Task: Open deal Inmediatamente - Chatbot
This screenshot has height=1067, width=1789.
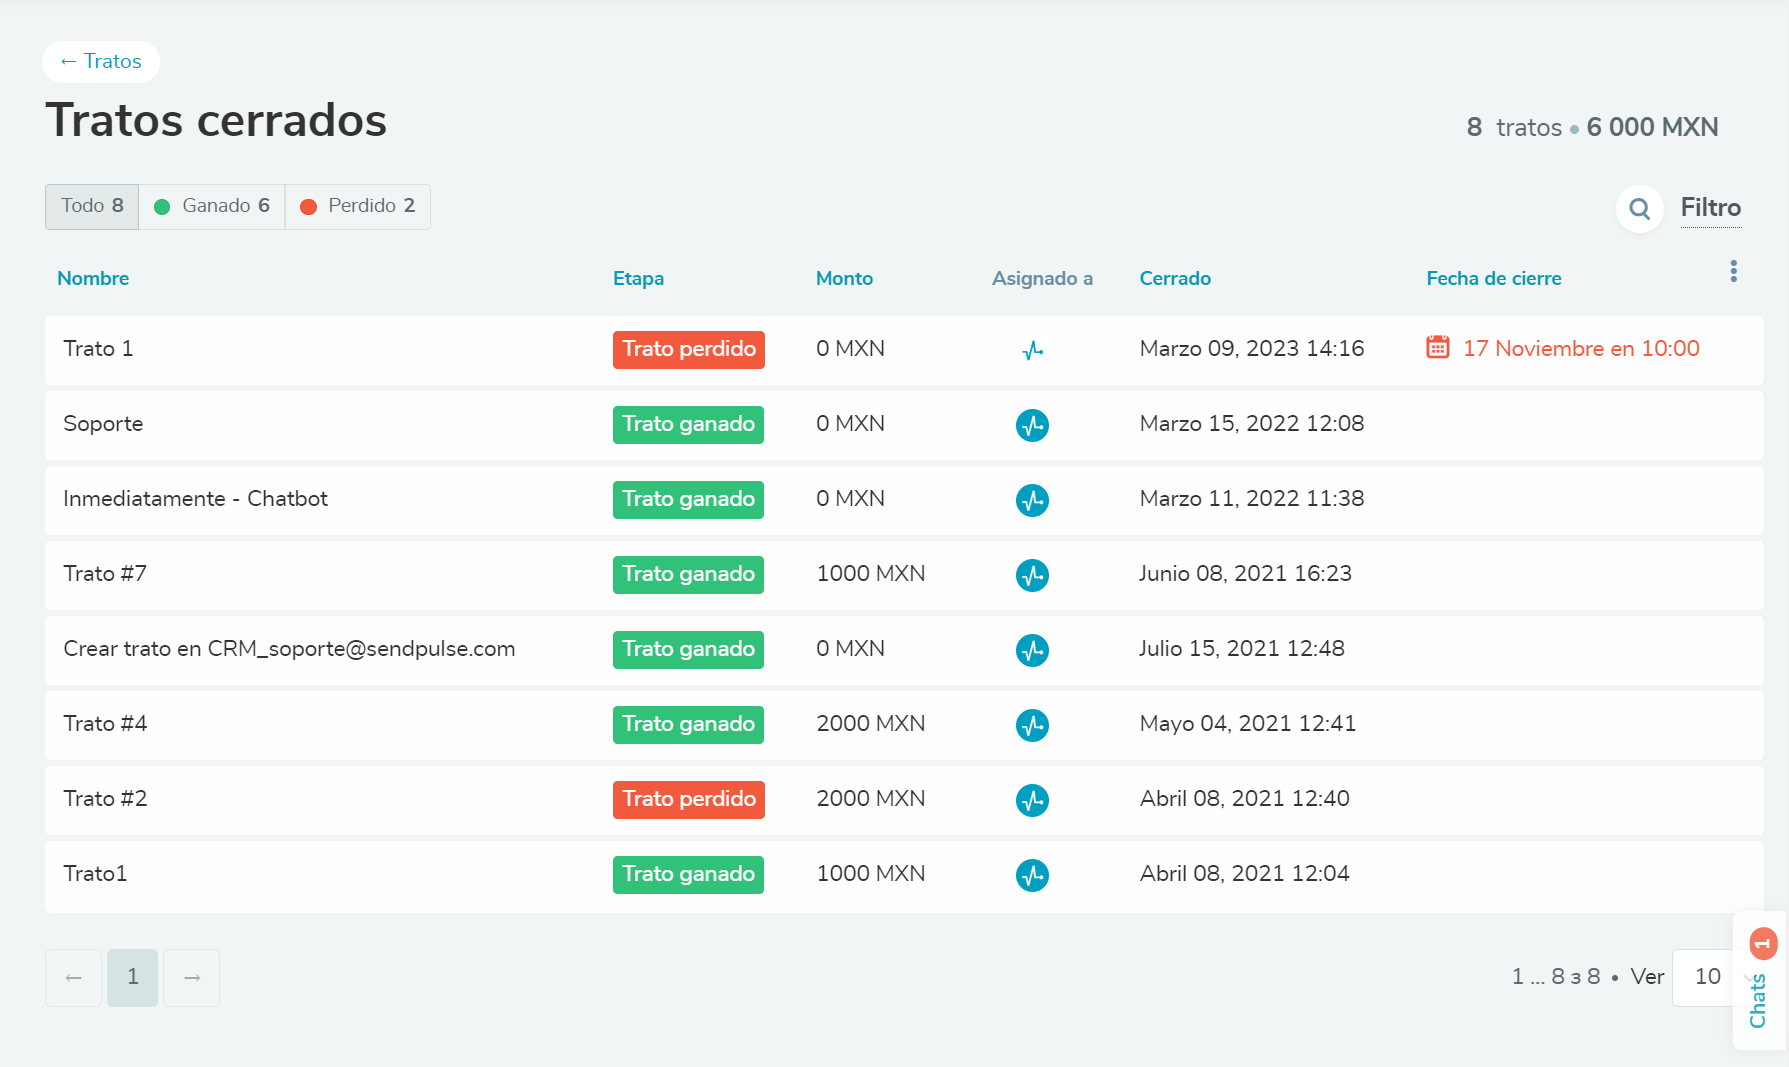Action: (x=195, y=498)
